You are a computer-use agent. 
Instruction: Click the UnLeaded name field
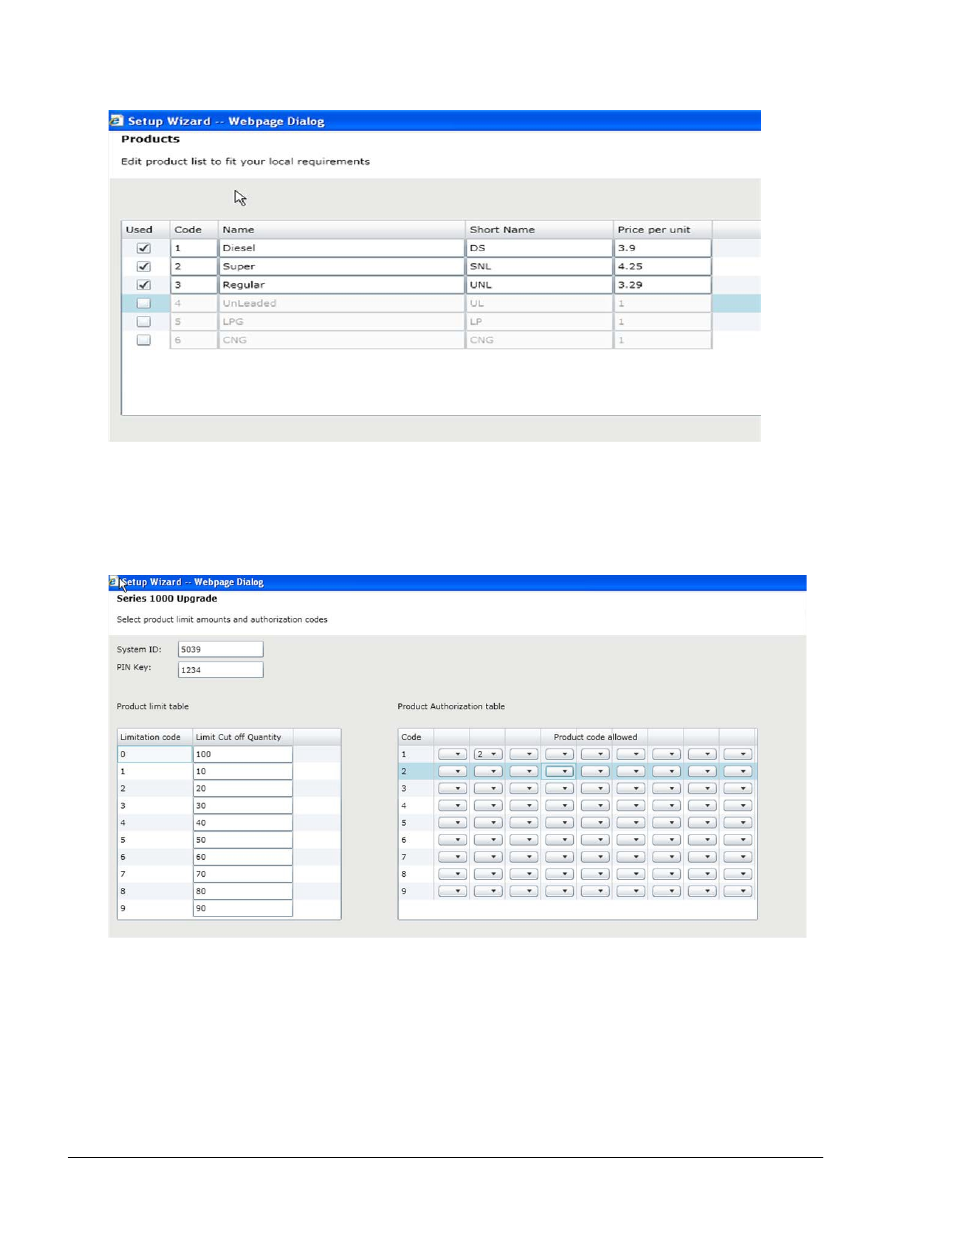[x=342, y=303]
